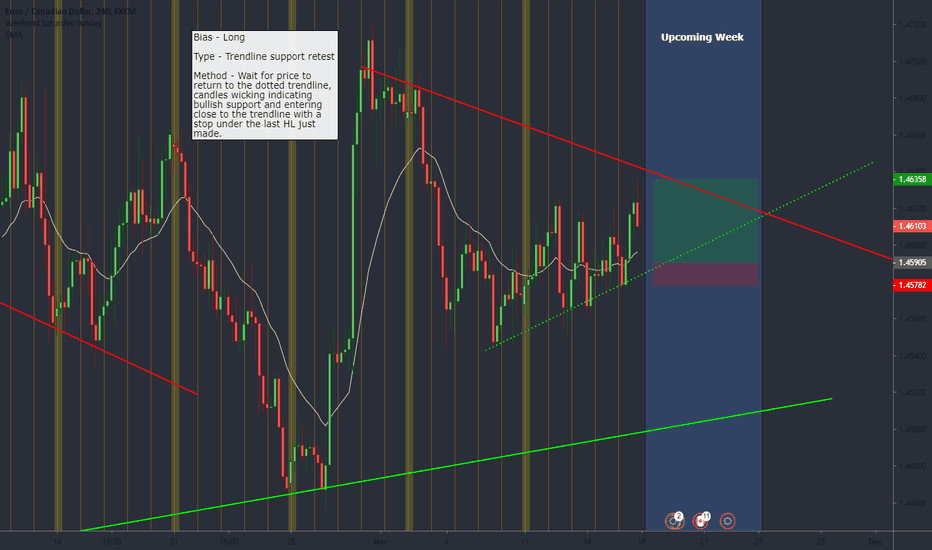Screen dimensions: 932x550
Task: Click the rightmost event icon without a badge
Action: 728,520
